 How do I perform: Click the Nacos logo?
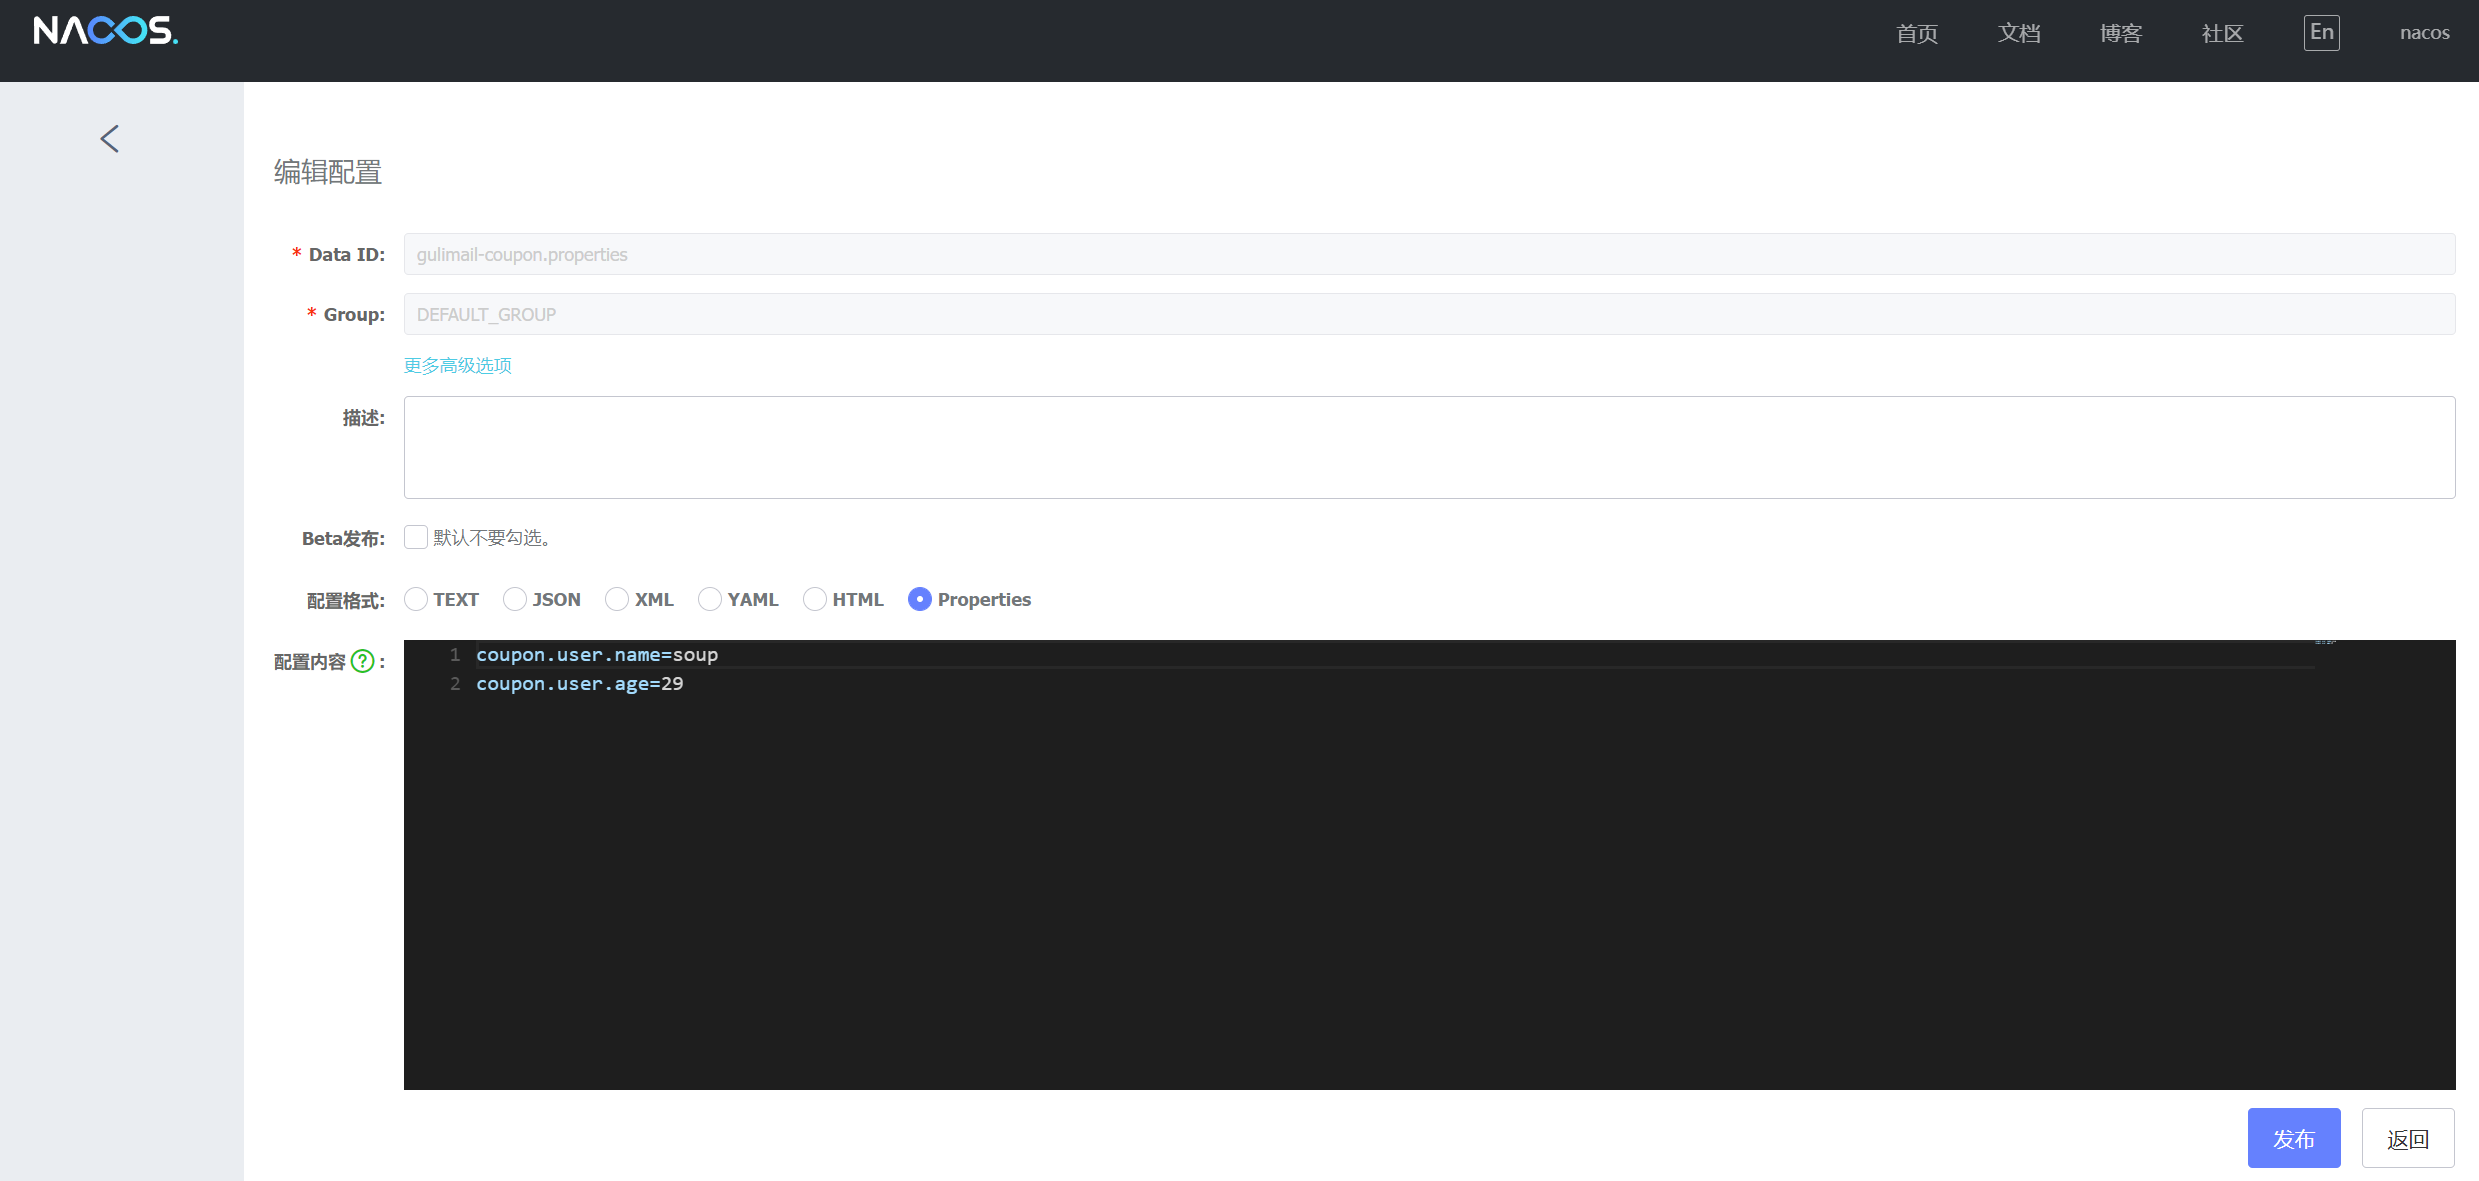click(x=106, y=31)
